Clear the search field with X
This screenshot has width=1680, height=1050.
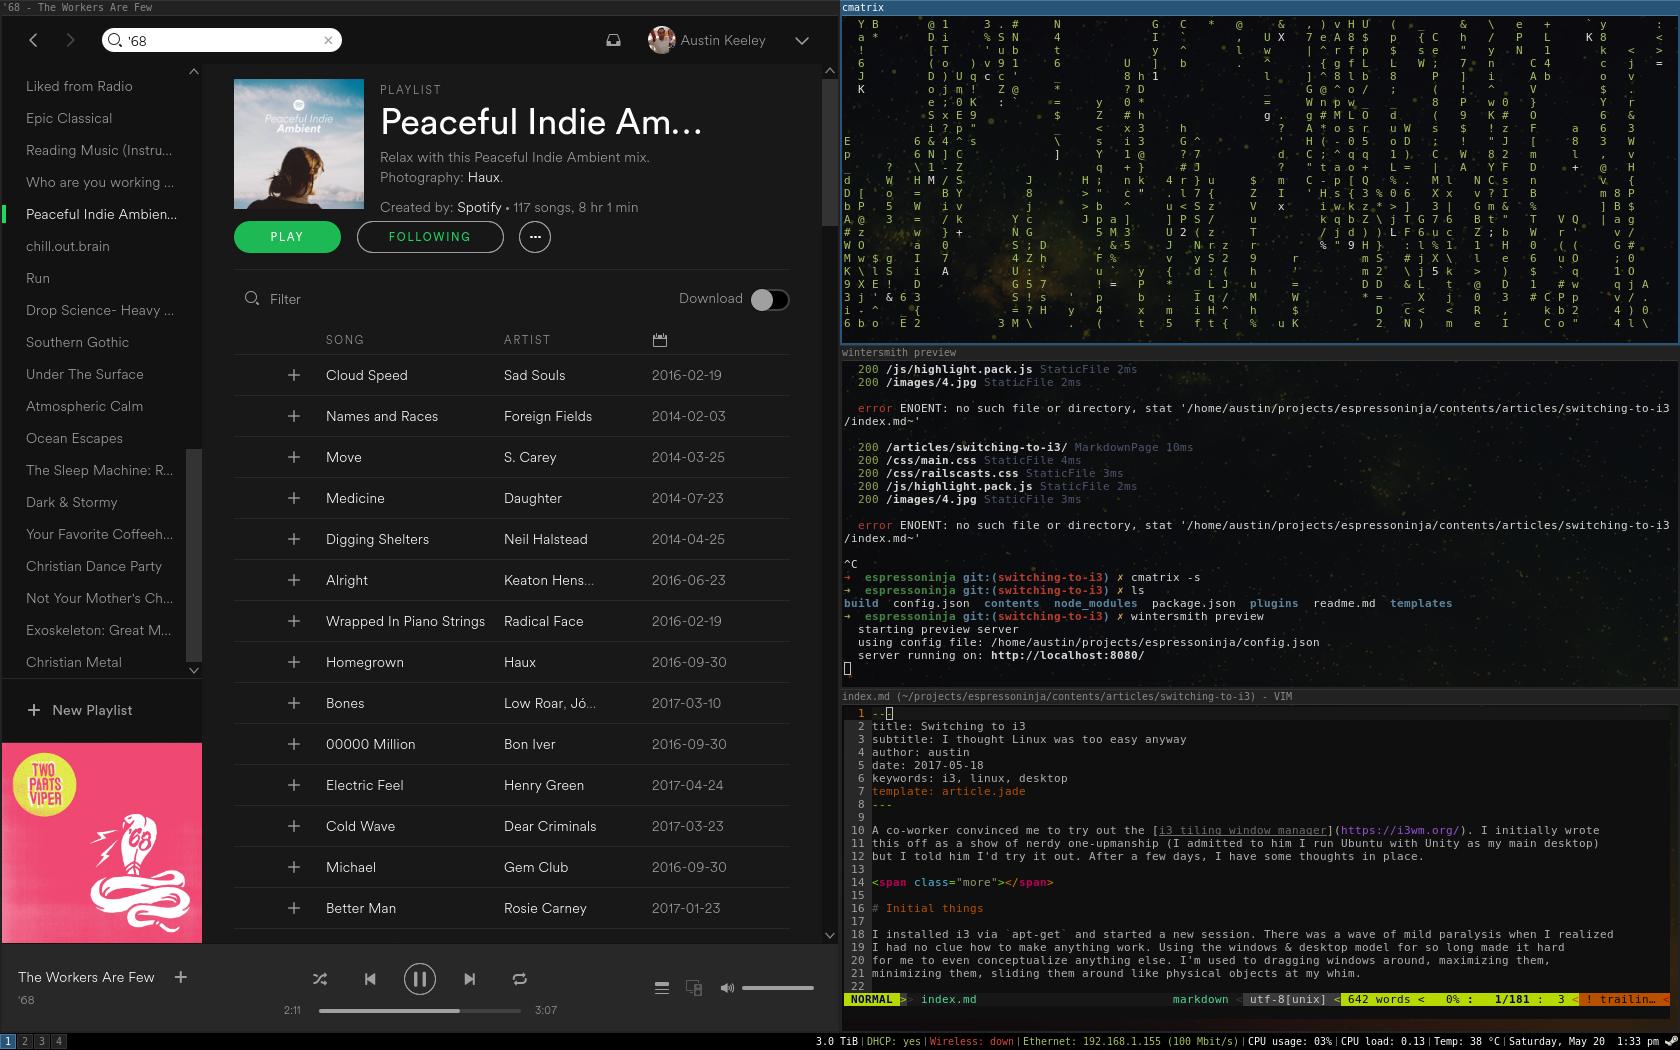tap(328, 40)
